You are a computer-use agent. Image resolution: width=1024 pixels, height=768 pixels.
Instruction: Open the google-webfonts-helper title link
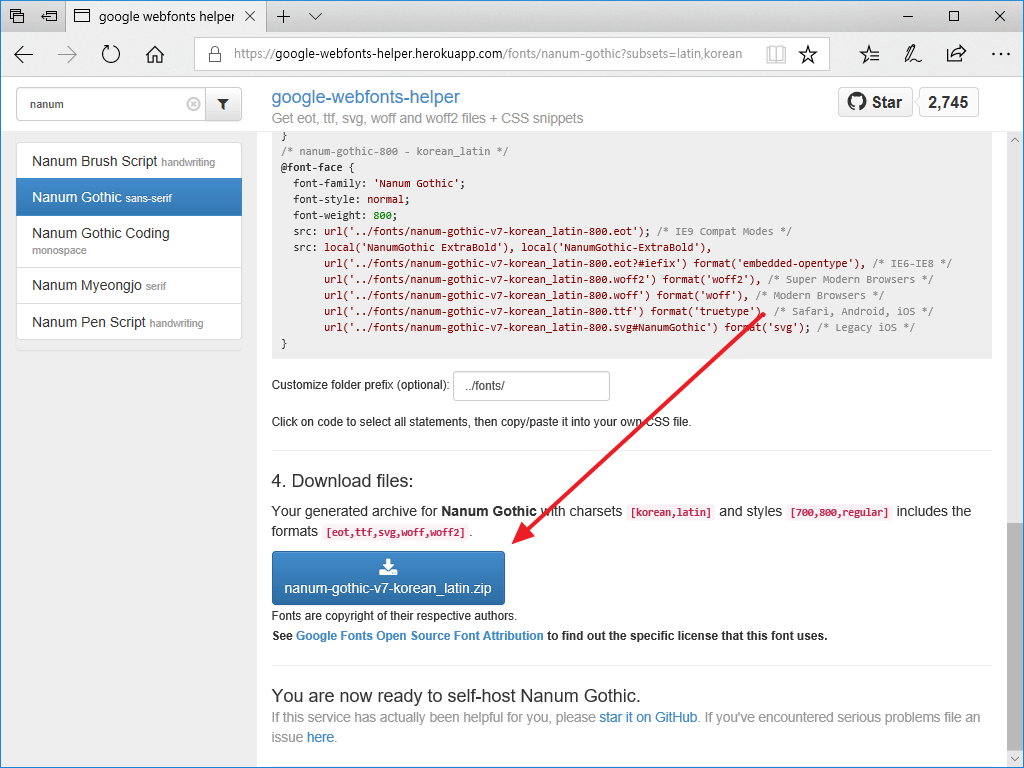click(365, 97)
